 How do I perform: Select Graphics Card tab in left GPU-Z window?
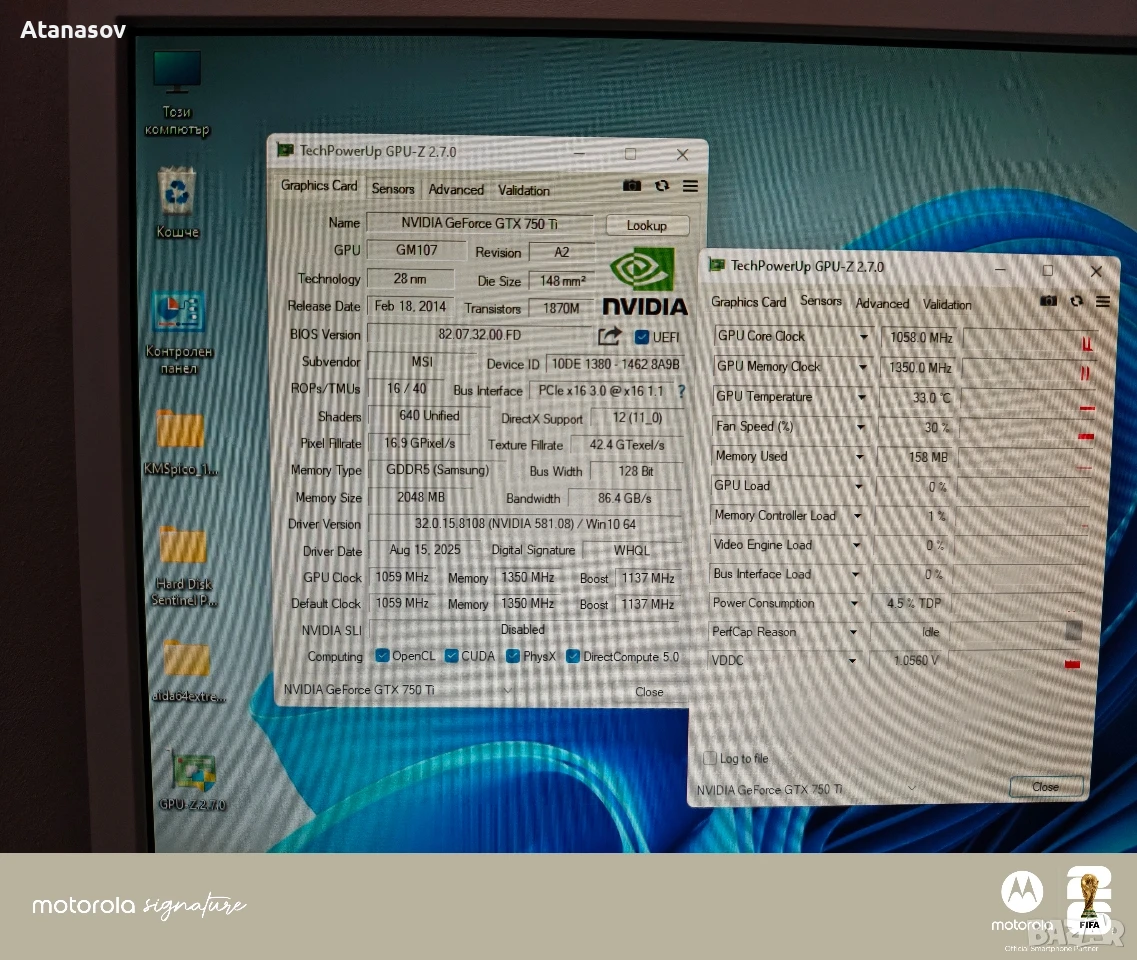pos(319,186)
